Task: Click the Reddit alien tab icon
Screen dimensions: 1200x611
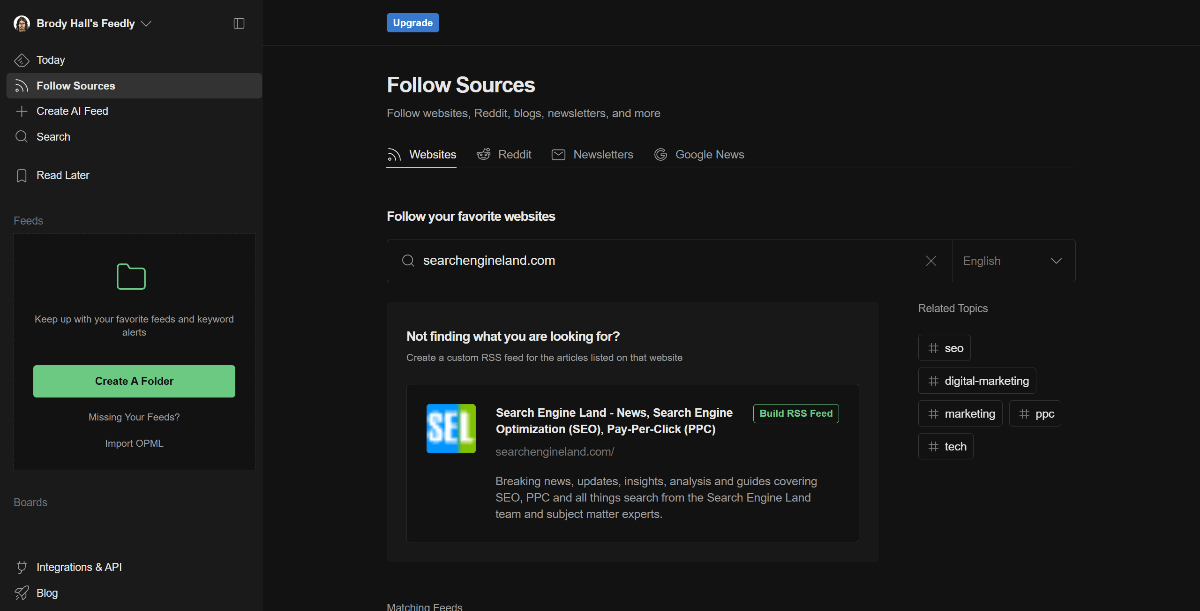Action: (484, 154)
